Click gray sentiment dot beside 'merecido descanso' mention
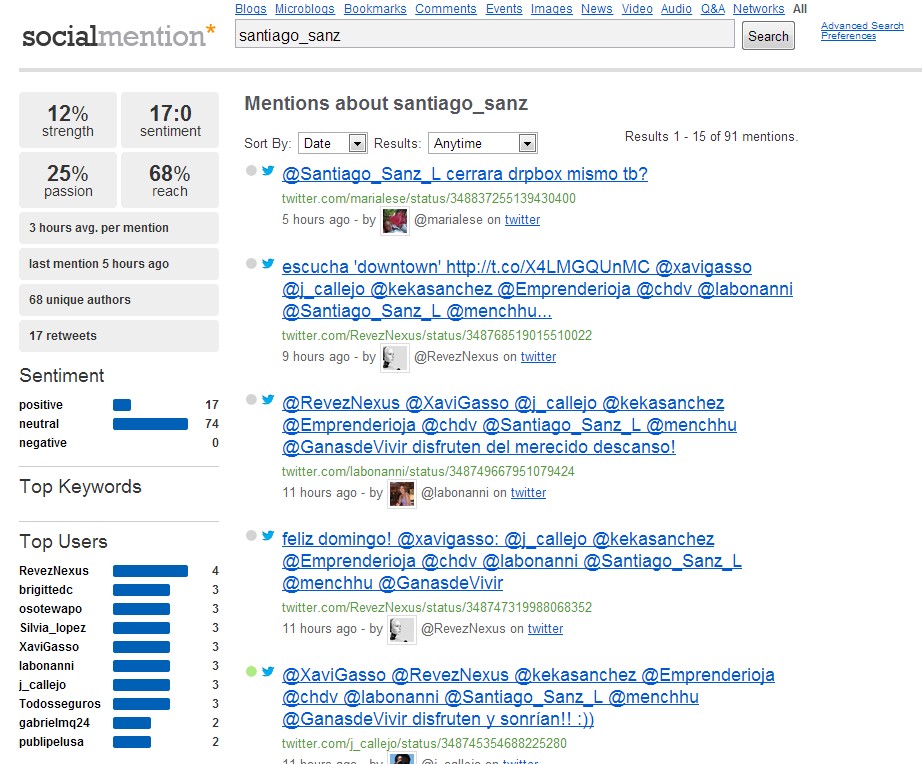The height and width of the screenshot is (764, 922). pos(251,399)
